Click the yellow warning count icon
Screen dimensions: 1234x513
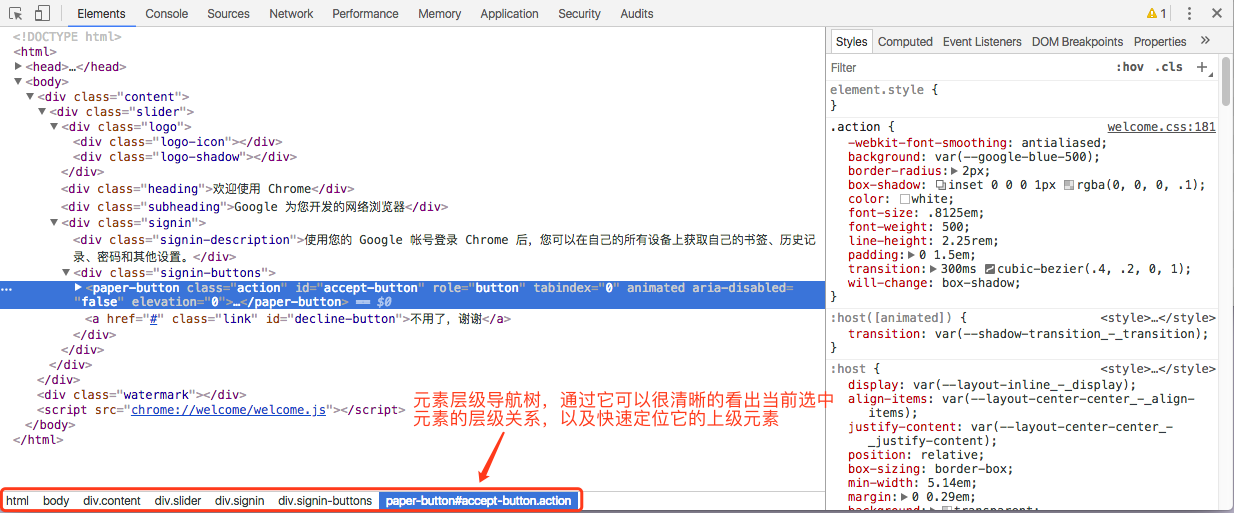[x=1156, y=13]
